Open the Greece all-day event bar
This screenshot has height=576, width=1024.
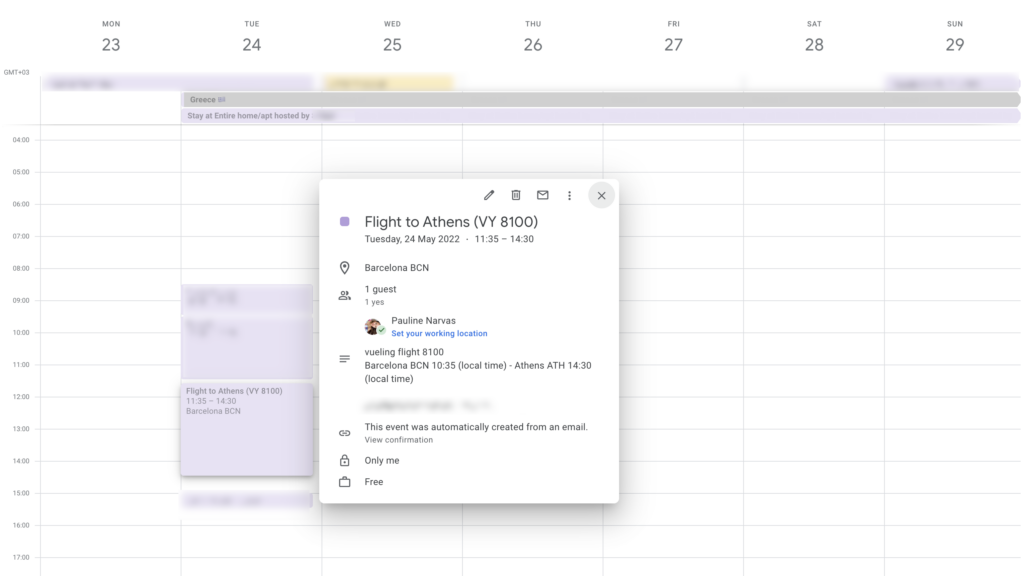[x=600, y=100]
